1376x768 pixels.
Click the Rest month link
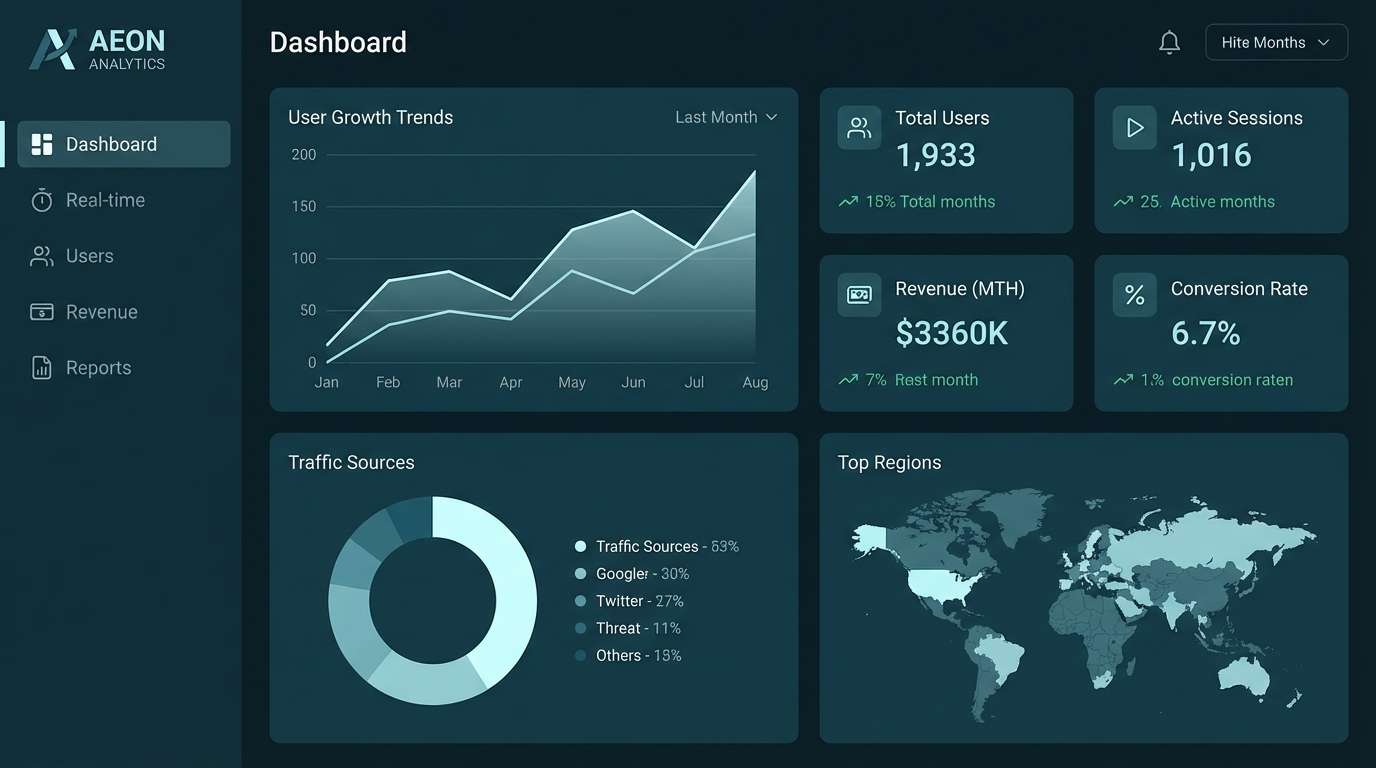pyautogui.click(x=936, y=380)
